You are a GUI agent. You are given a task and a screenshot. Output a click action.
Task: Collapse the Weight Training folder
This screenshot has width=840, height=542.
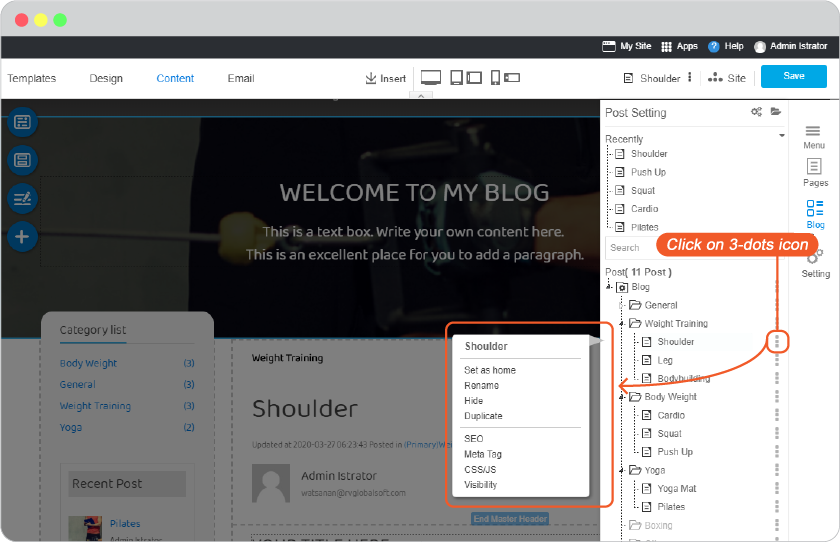point(622,323)
